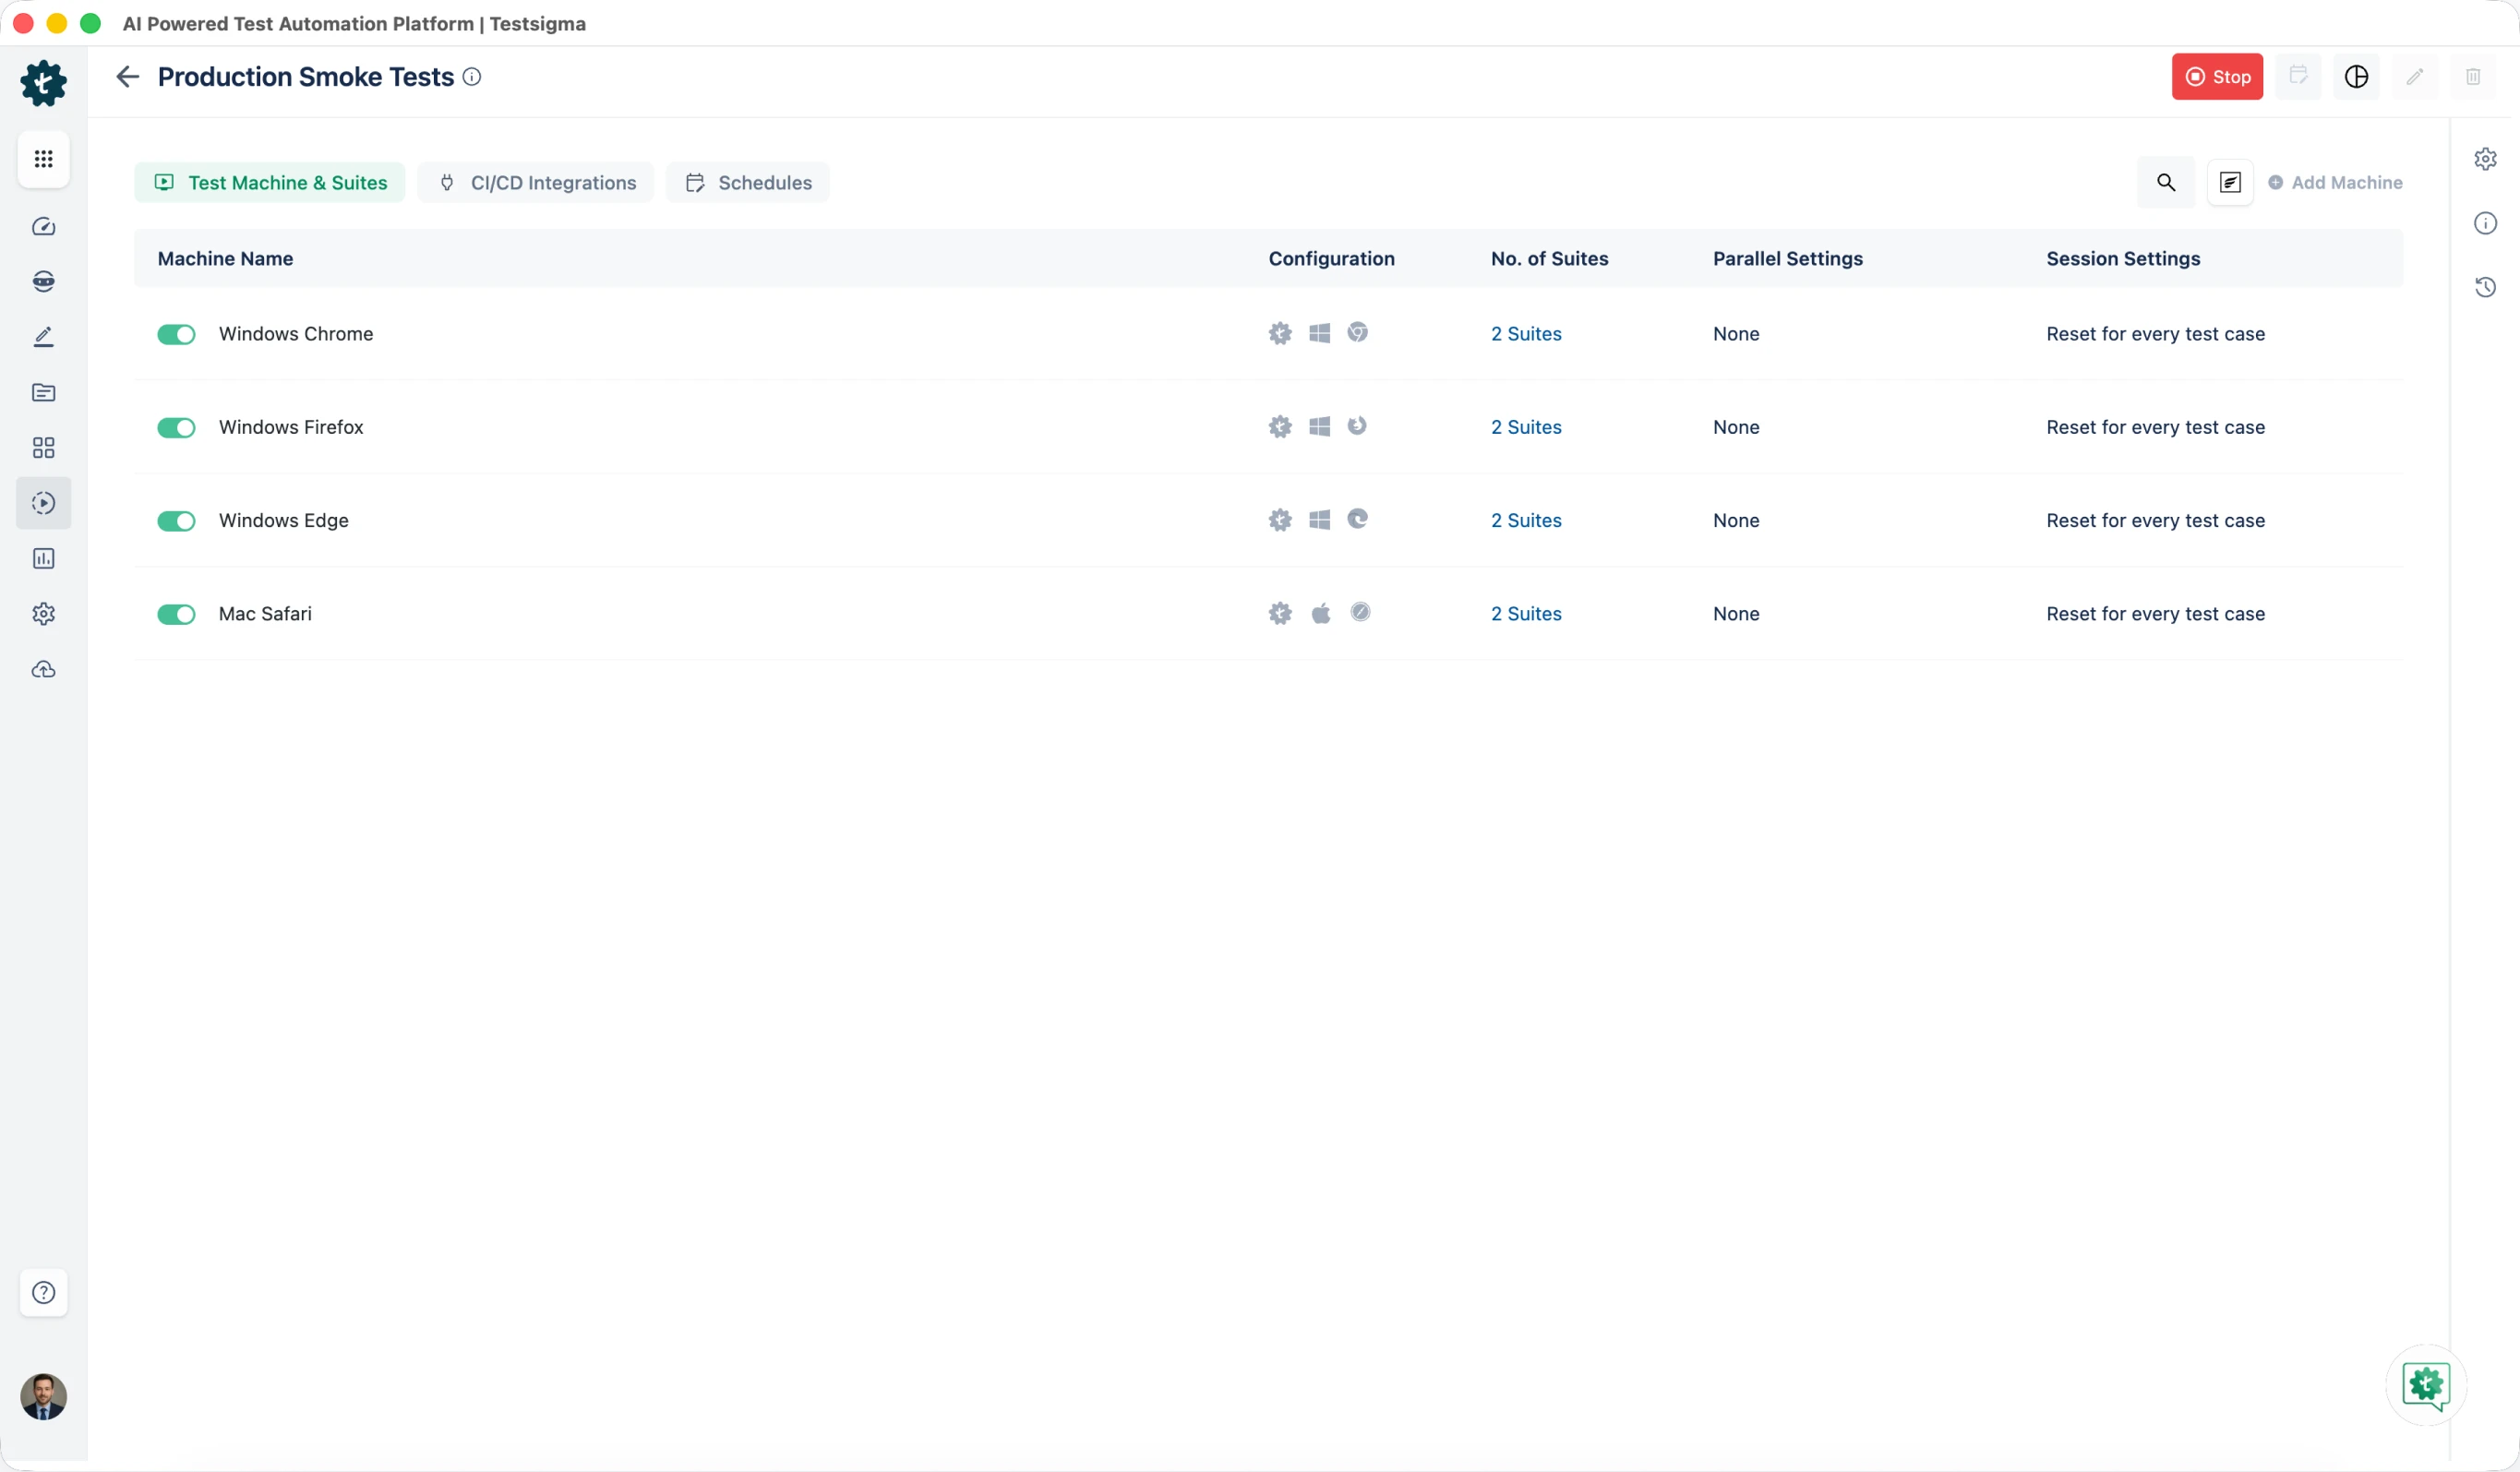The image size is (2520, 1472).
Task: Toggle the Mac Safari machine switch
Action: [176, 614]
